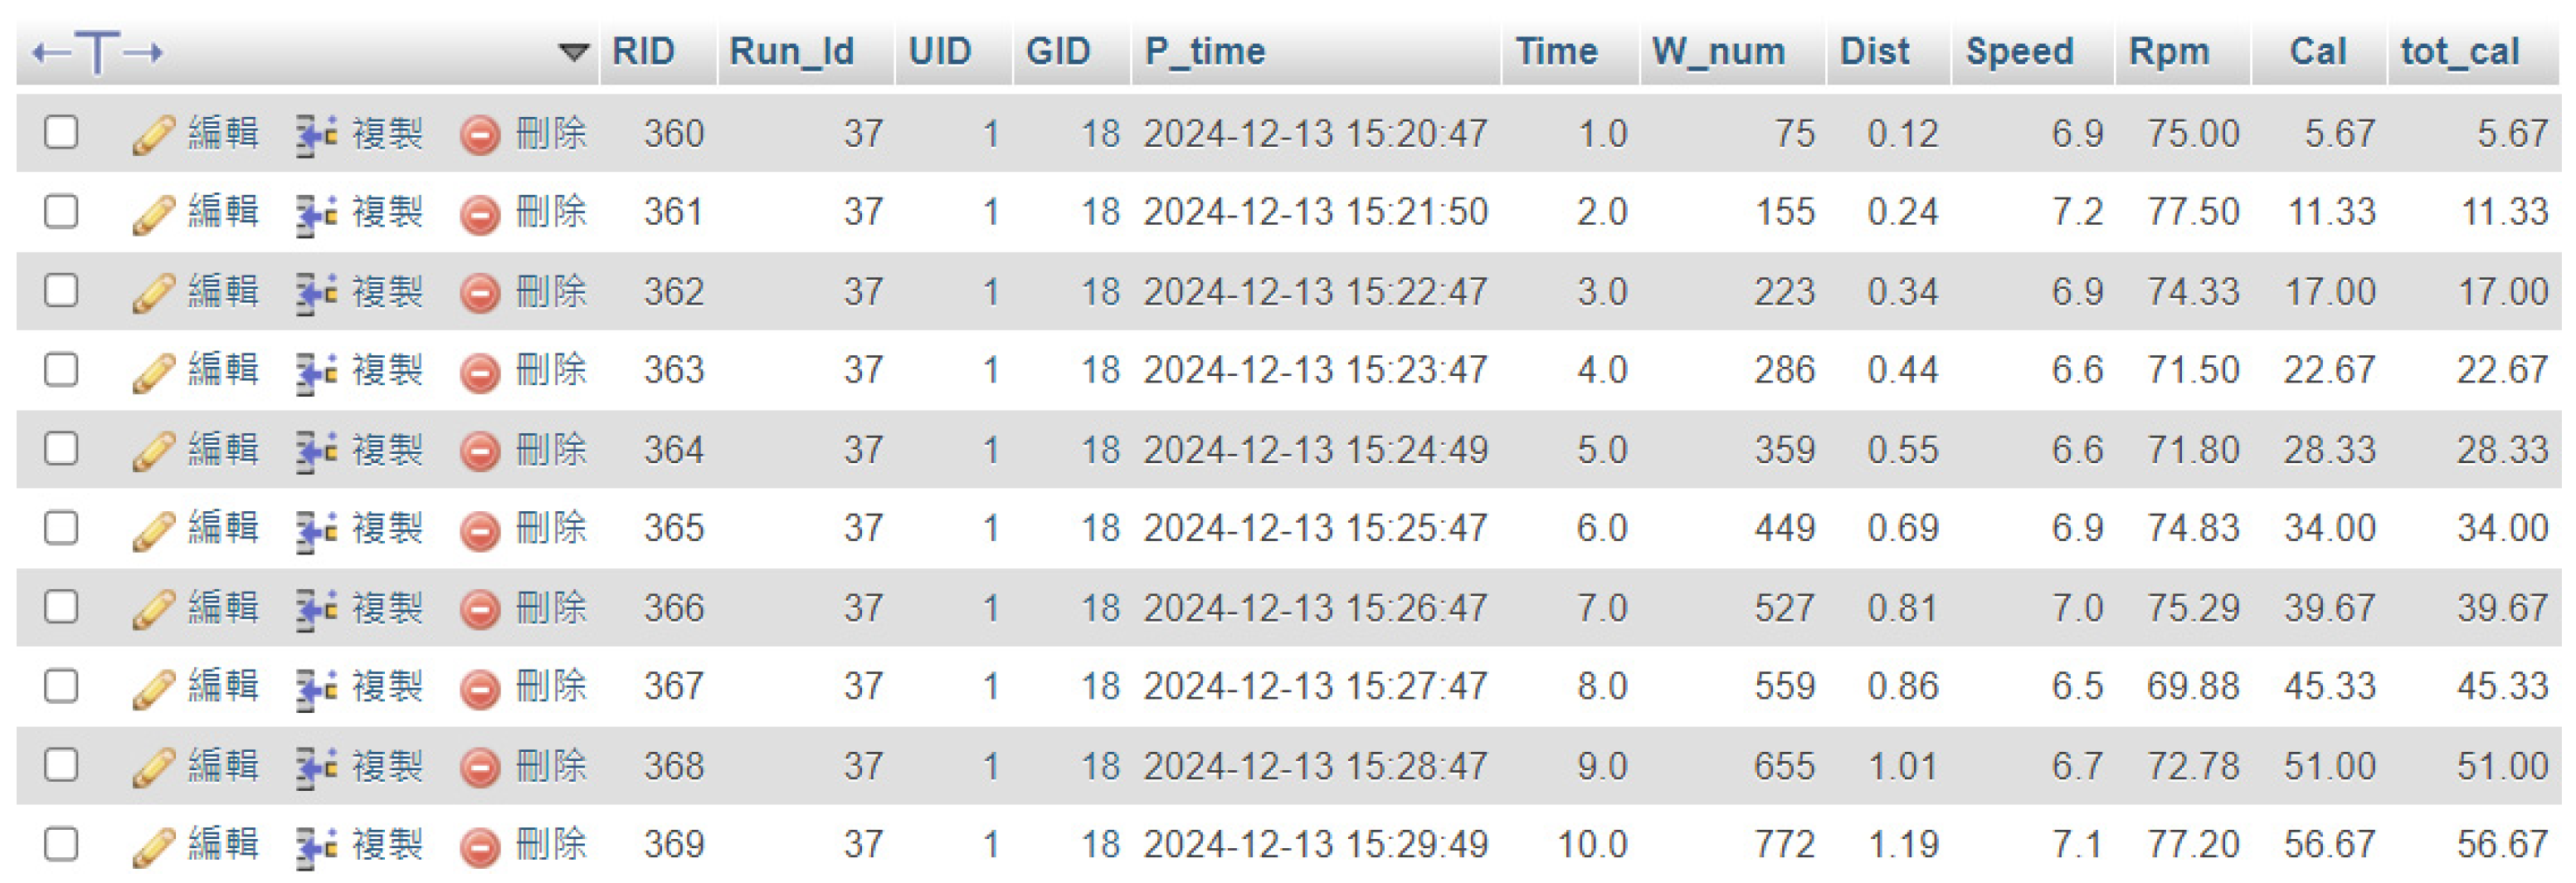
Task: Click the pencil edit icon for RID 360
Action: click(x=153, y=134)
